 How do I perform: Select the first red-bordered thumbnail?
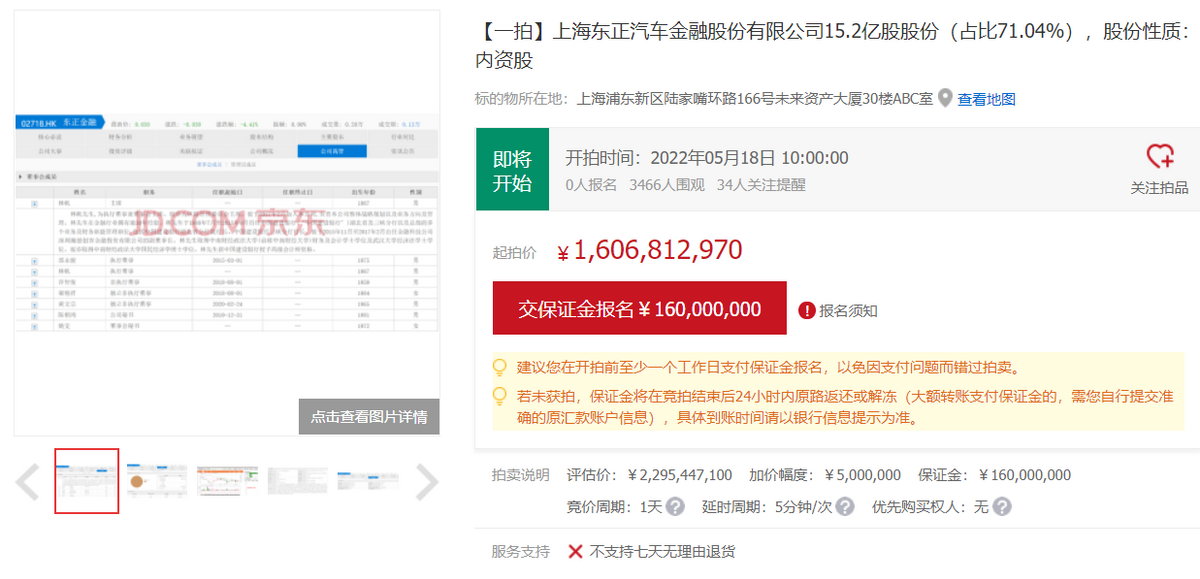(87, 481)
